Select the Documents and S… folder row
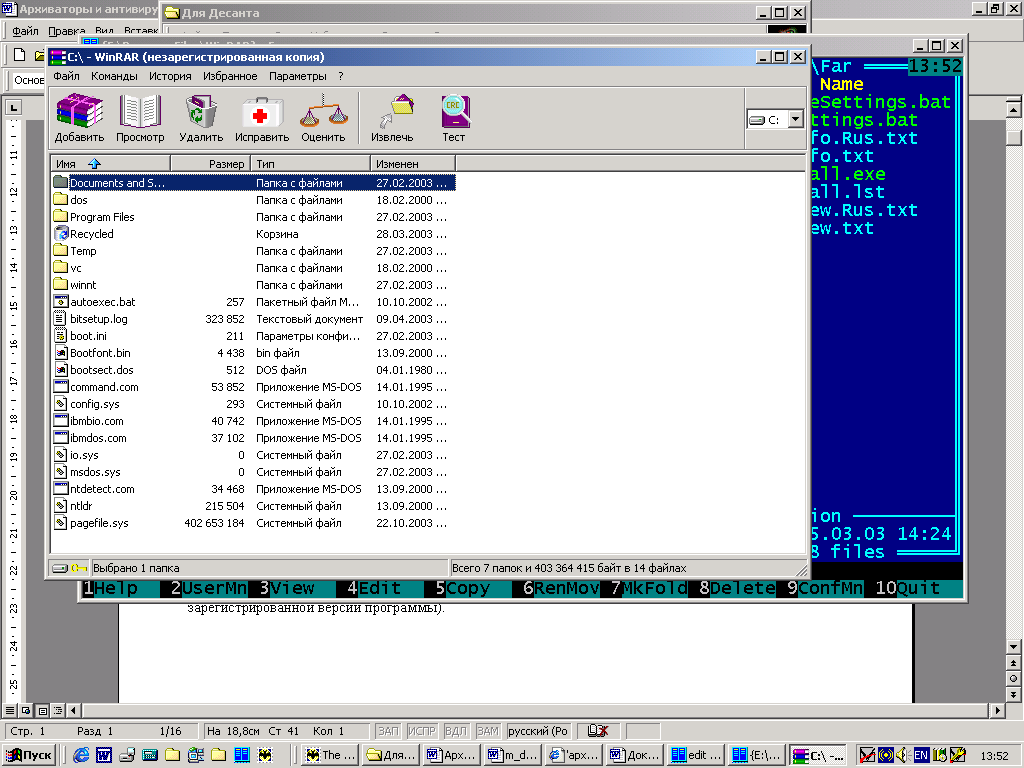Image resolution: width=1024 pixels, height=768 pixels. tap(253, 183)
